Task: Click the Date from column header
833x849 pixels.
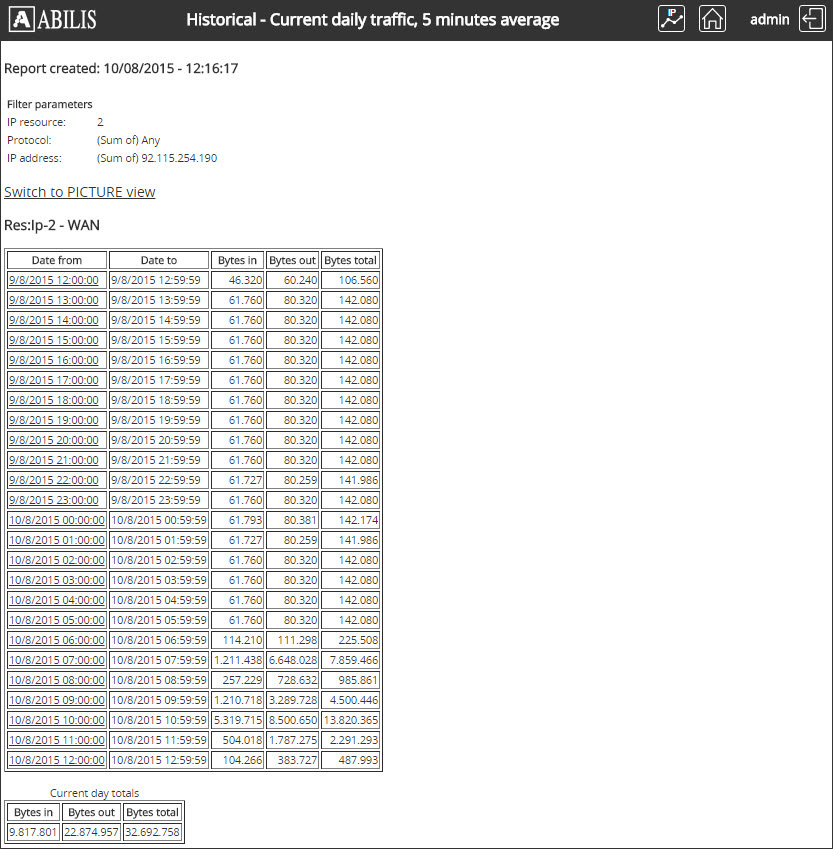Action: click(56, 260)
